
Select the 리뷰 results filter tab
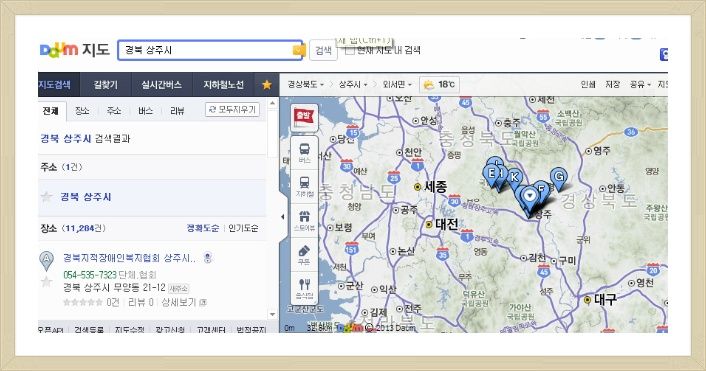click(177, 111)
